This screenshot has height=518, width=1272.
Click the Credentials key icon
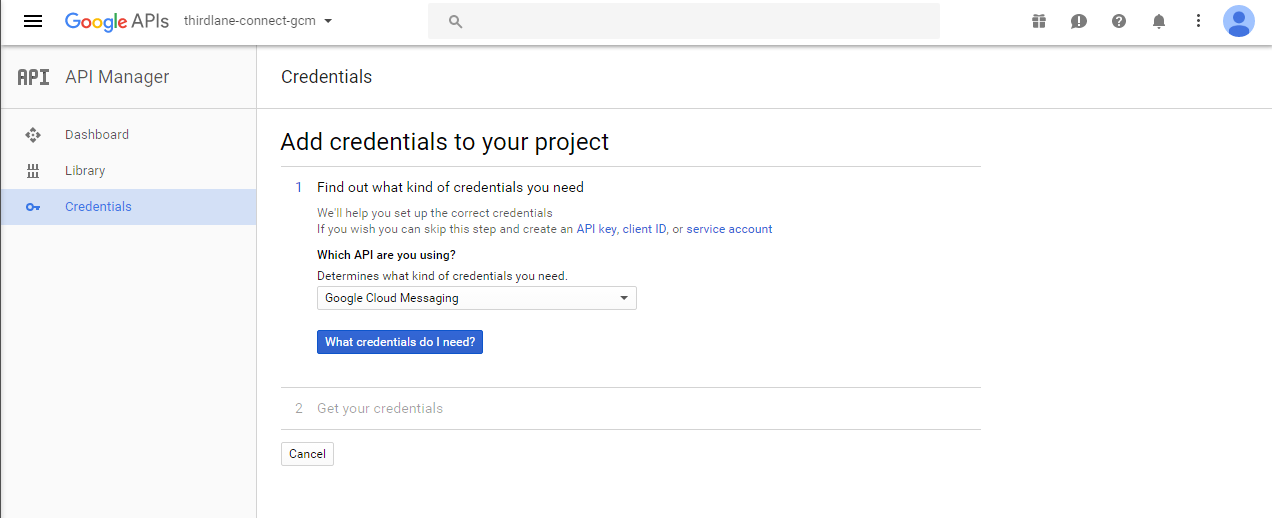coord(32,207)
